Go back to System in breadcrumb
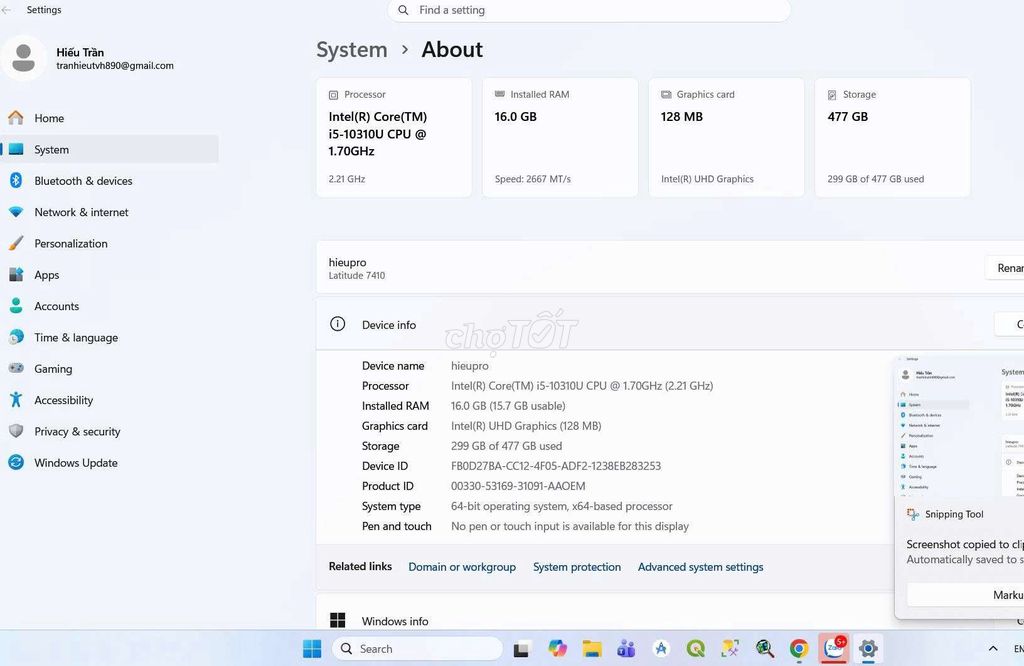 (352, 50)
